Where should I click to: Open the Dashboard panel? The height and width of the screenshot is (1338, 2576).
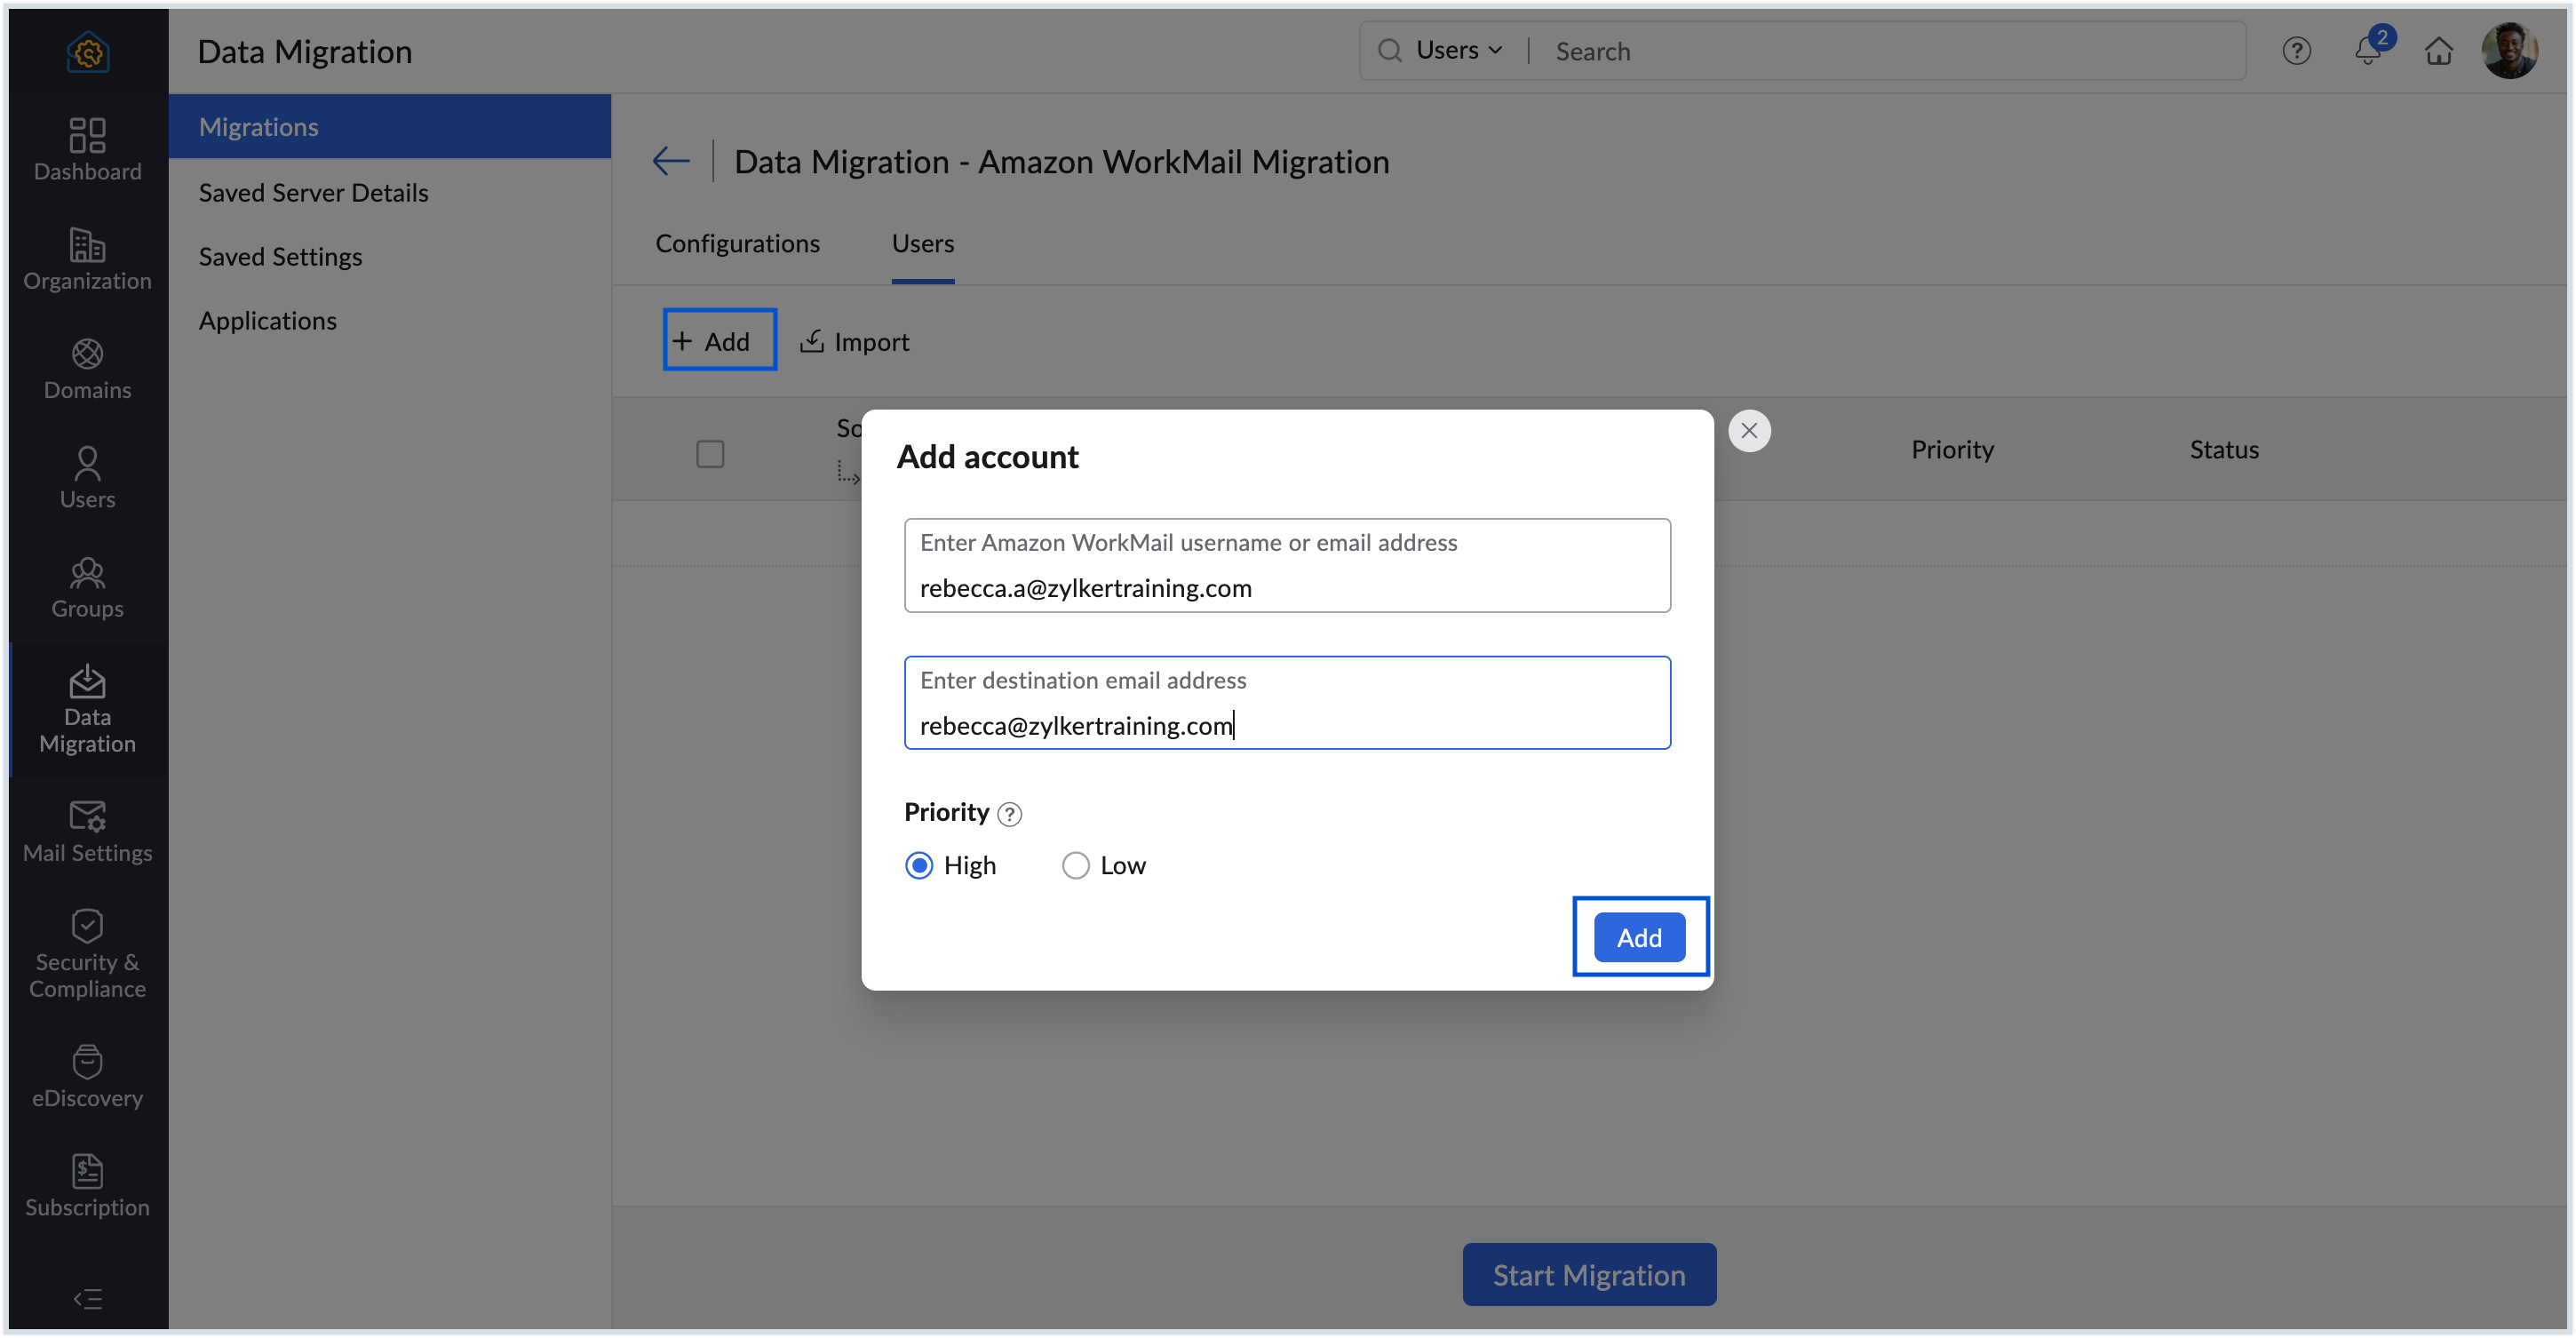click(87, 150)
